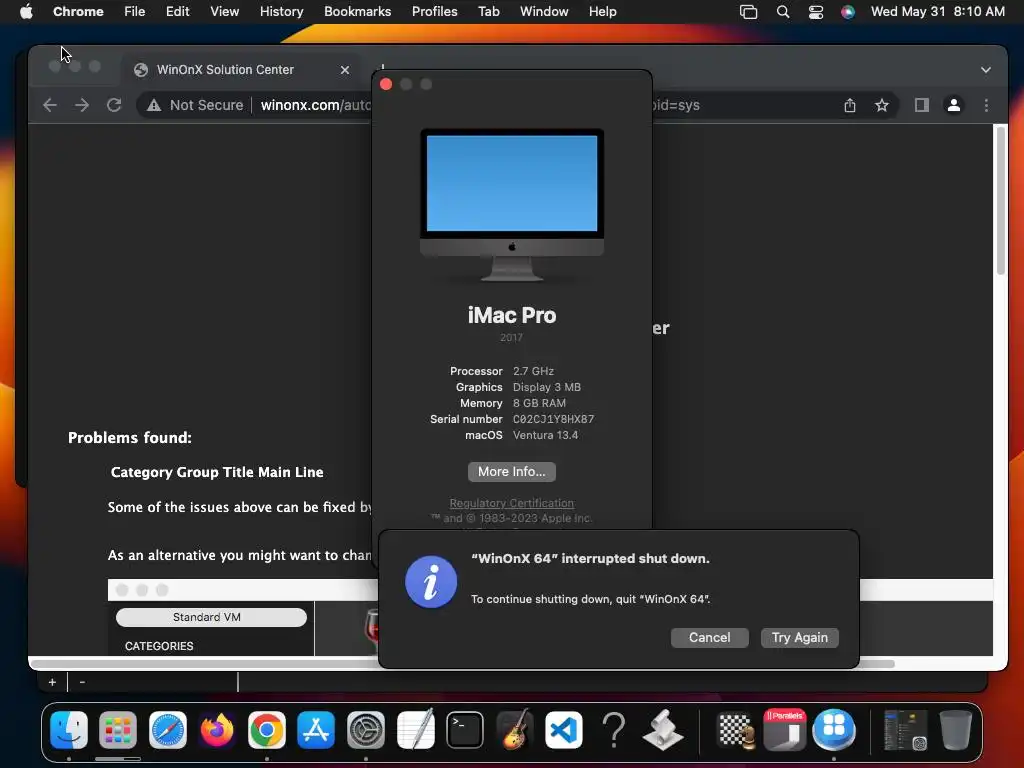This screenshot has width=1024, height=768.
Task: Toggle Chrome's side panel
Action: tap(921, 105)
